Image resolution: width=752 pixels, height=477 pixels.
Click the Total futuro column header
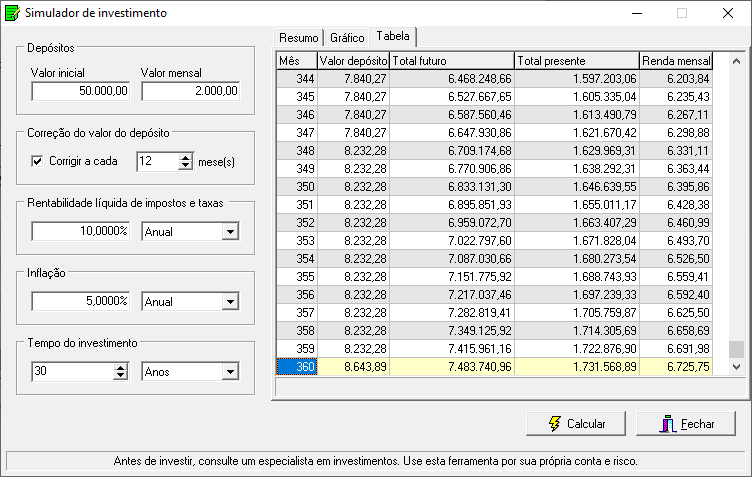tap(452, 61)
